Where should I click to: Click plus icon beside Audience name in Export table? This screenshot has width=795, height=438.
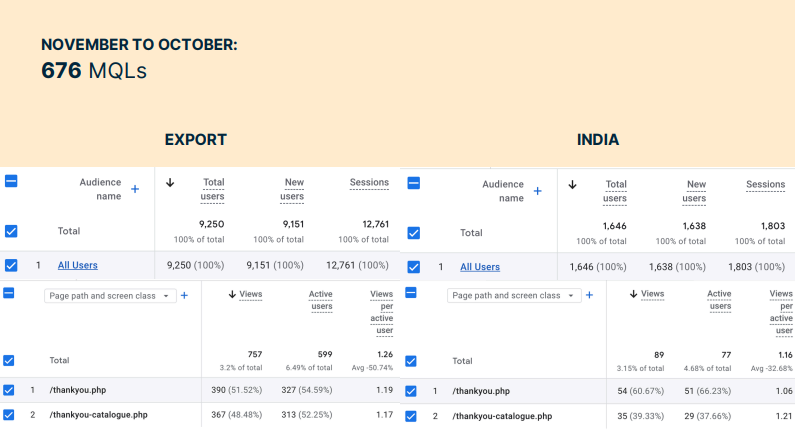135,189
